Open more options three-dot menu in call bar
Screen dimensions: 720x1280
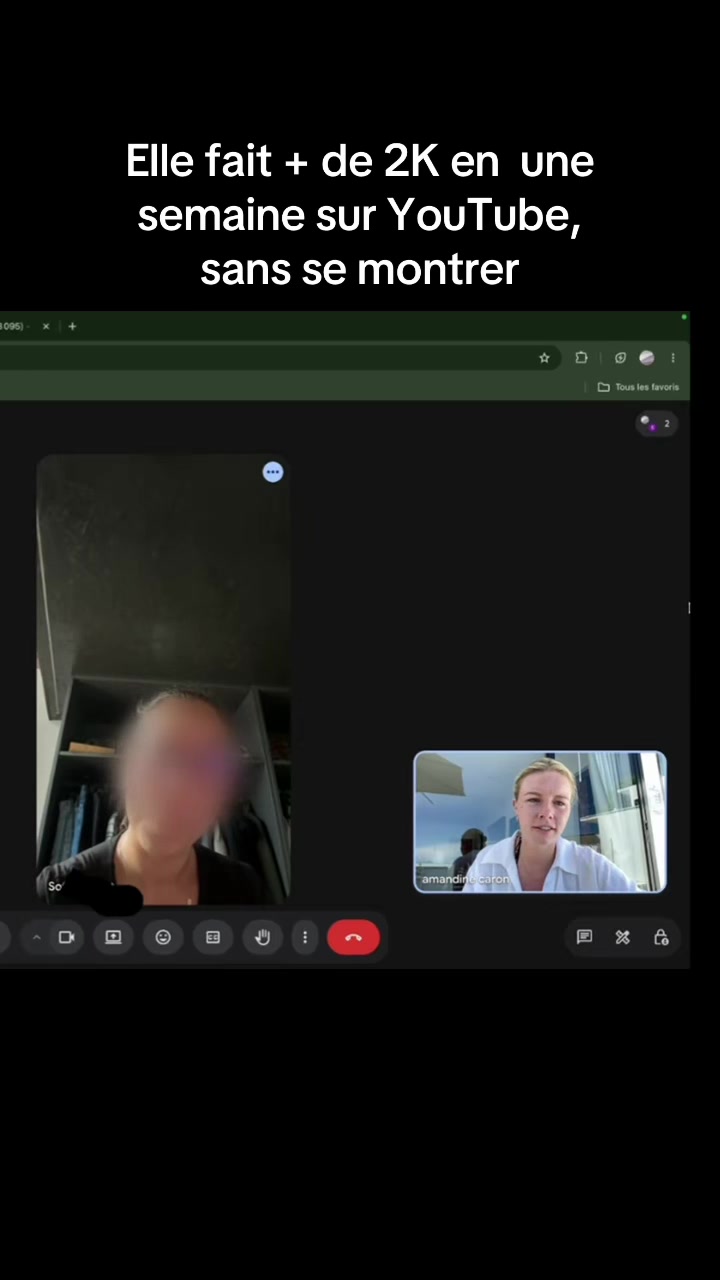pyautogui.click(x=305, y=937)
